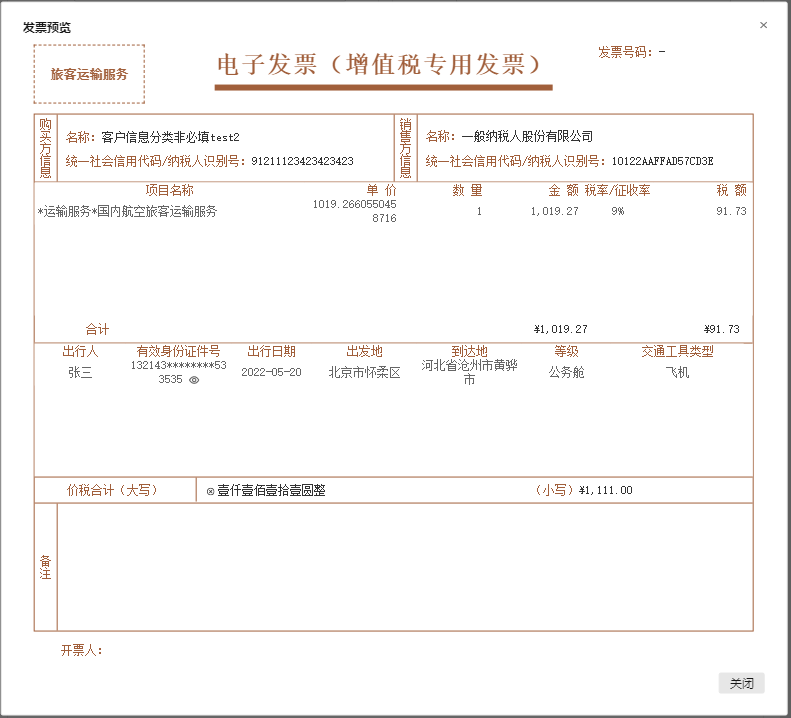Click the total amount ¥1,111.00

coord(605,491)
